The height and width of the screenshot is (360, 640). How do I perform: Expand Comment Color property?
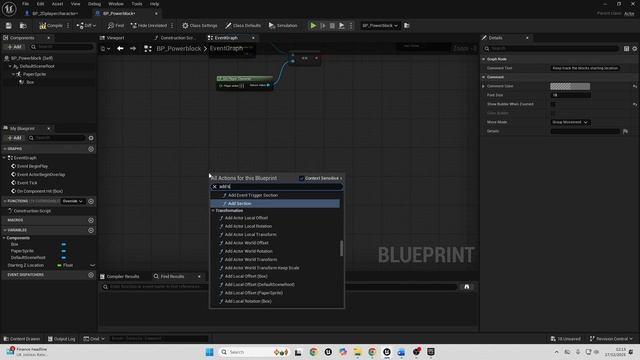483,86
